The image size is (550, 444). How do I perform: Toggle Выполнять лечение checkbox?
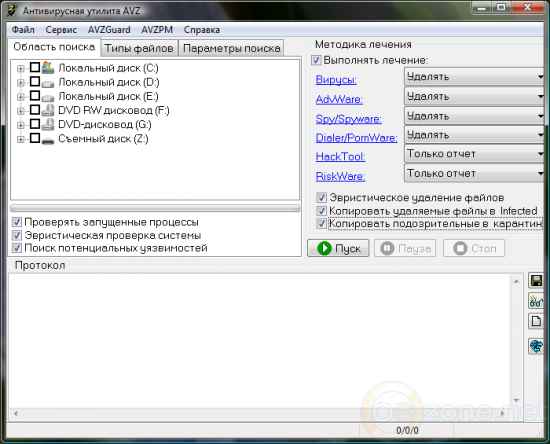click(316, 60)
